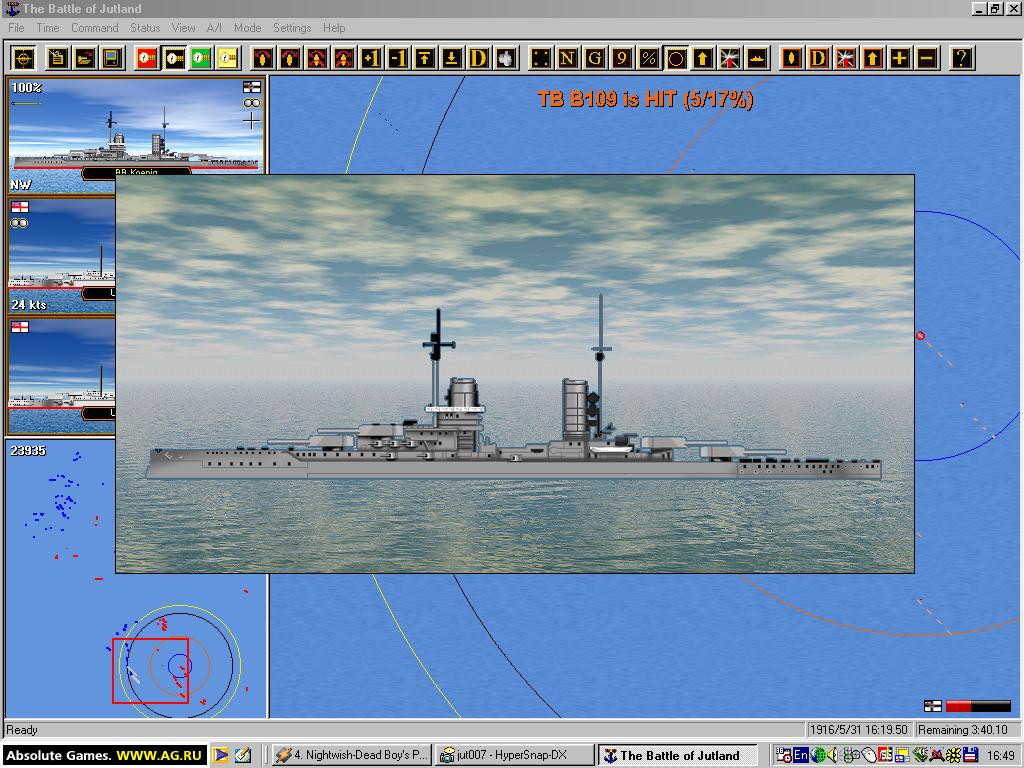Select the black time-speed clock icon
Viewport: 1024px width, 768px height.
(174, 58)
